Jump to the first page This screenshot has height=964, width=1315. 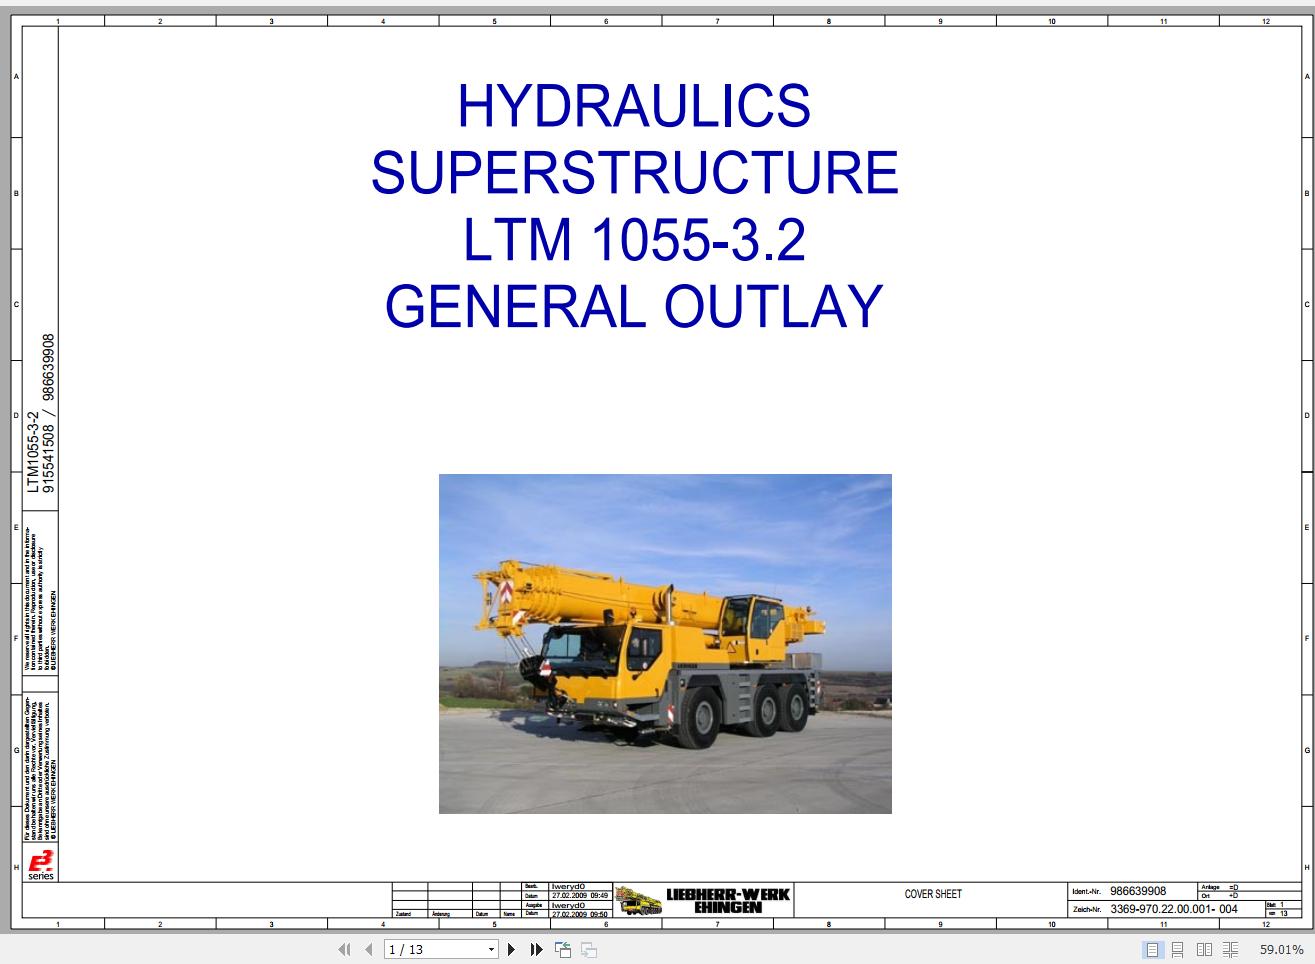coord(344,950)
